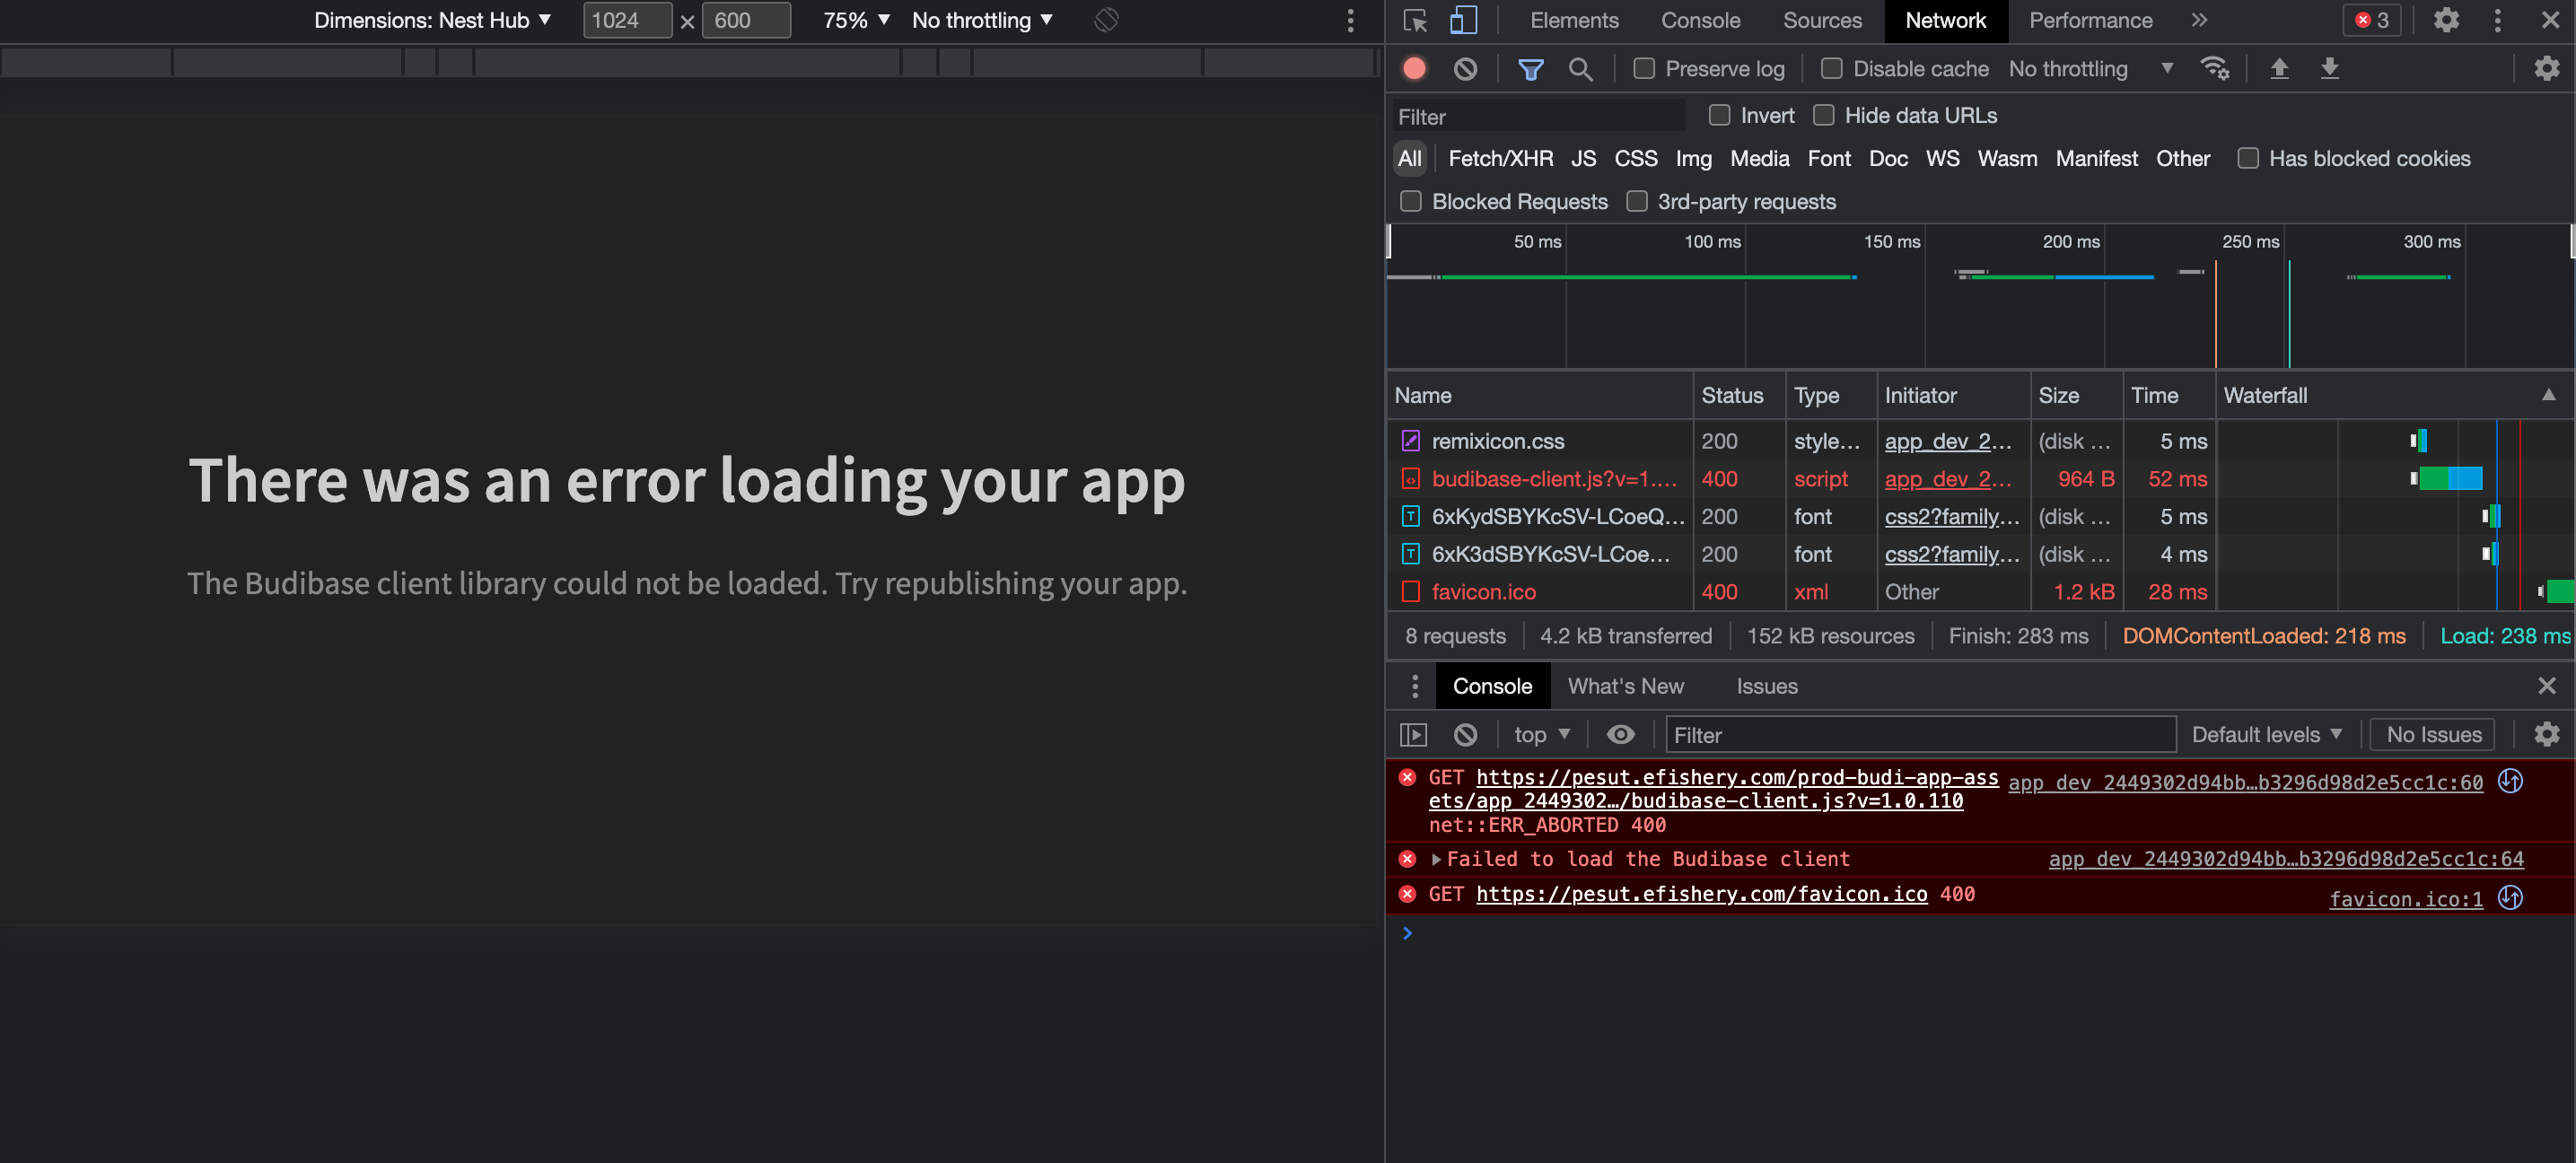This screenshot has height=1163, width=2576.
Task: Open DevTools main settings gear
Action: tap(2446, 20)
